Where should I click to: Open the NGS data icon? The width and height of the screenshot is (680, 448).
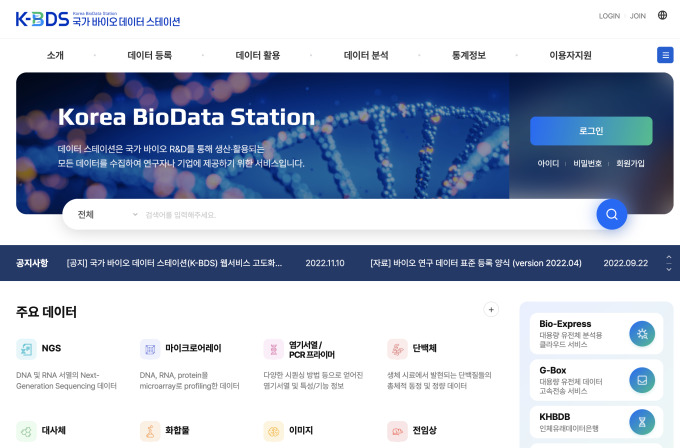26,349
